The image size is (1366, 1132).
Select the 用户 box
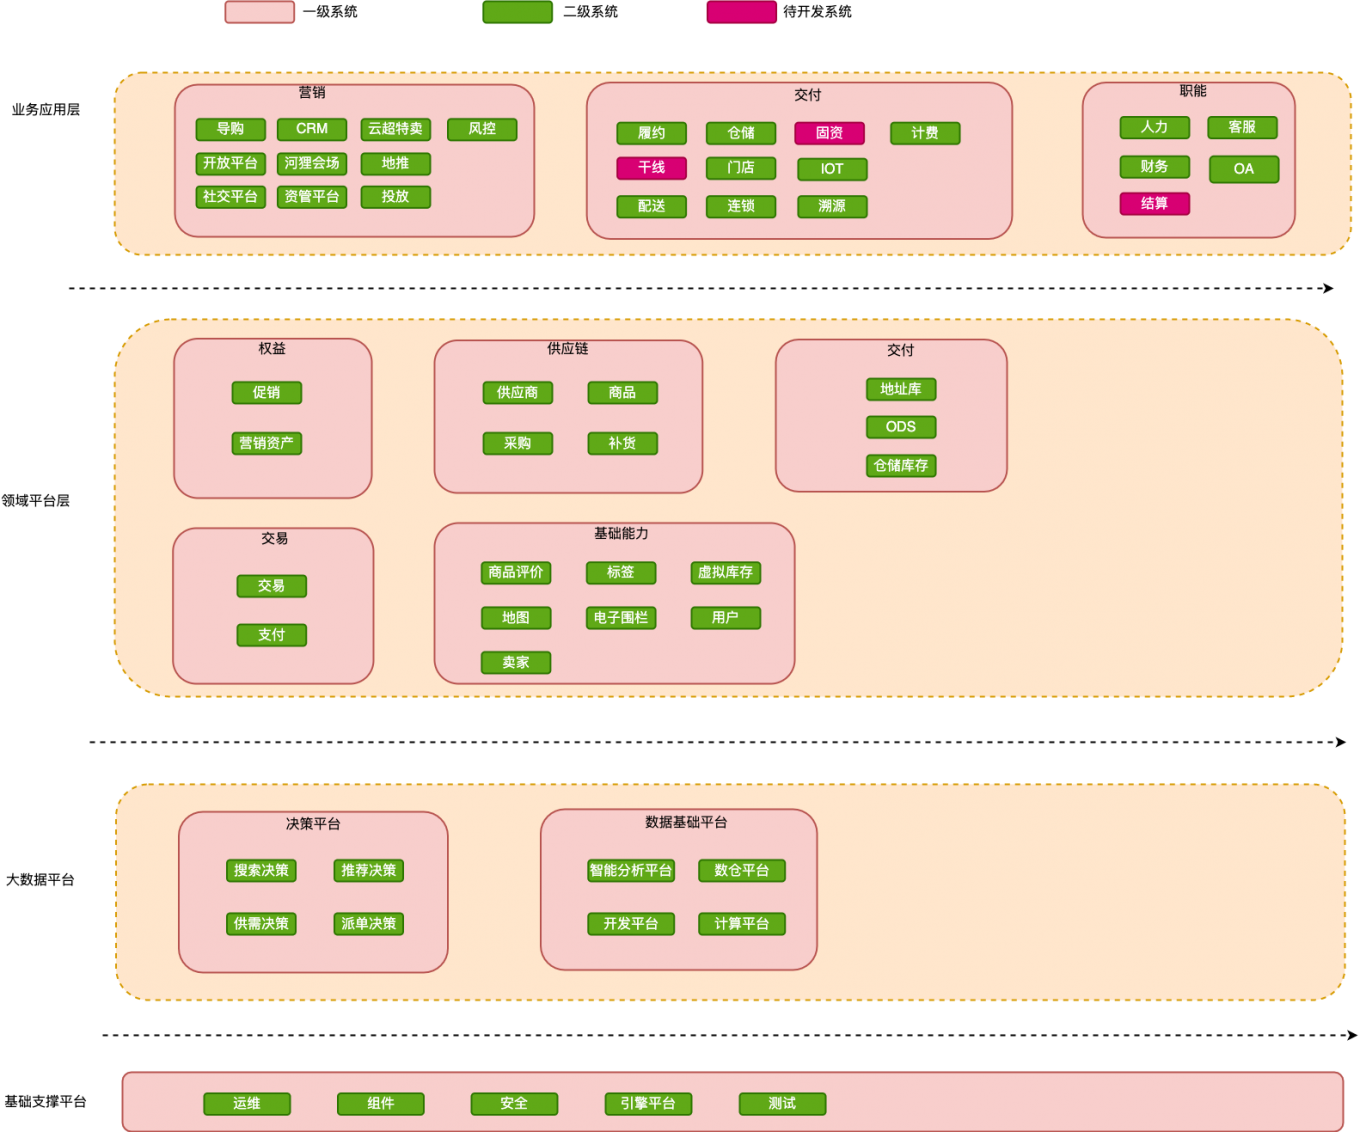(x=726, y=618)
